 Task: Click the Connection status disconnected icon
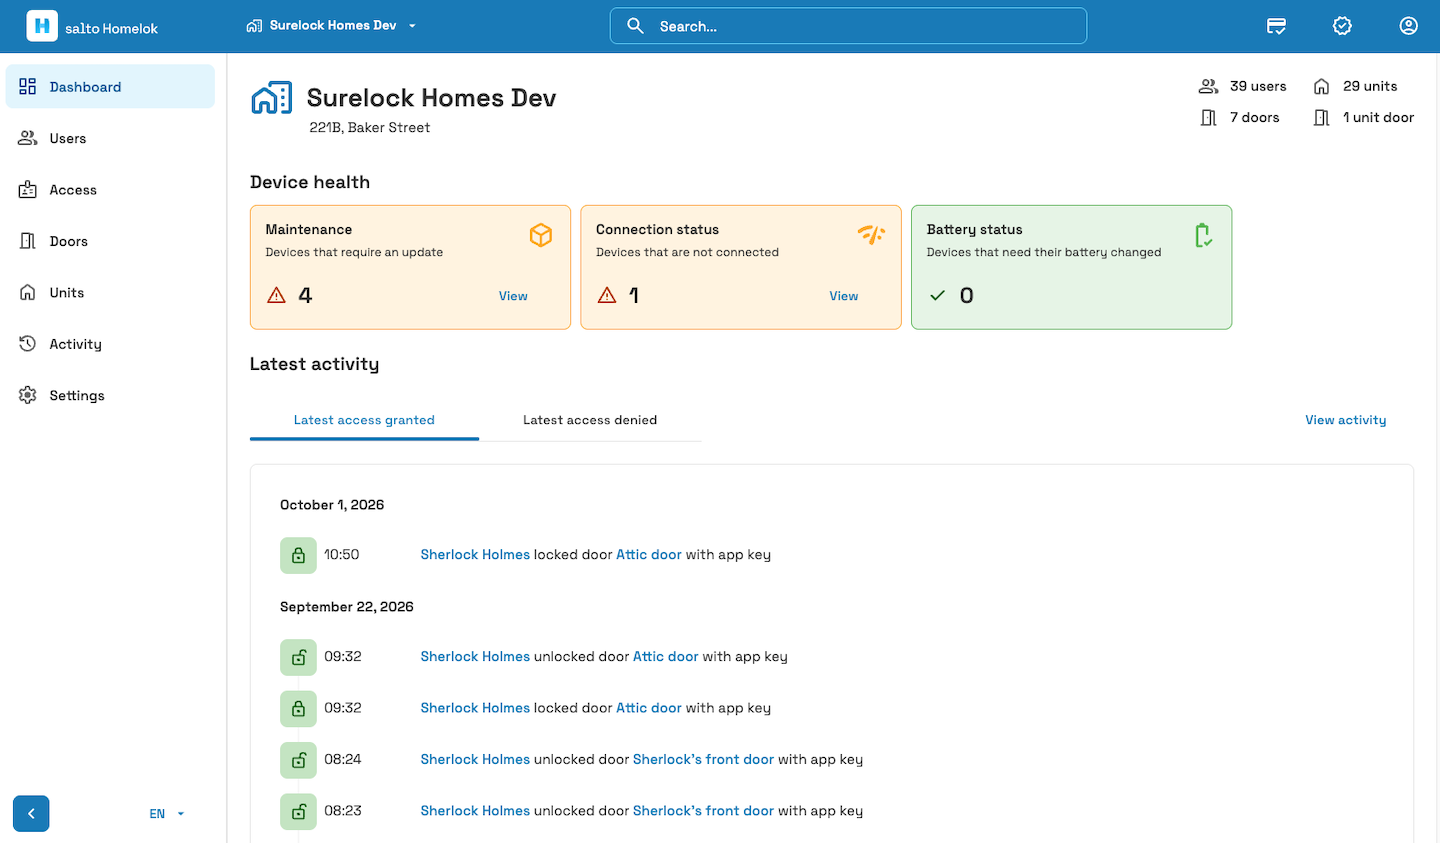pos(871,234)
